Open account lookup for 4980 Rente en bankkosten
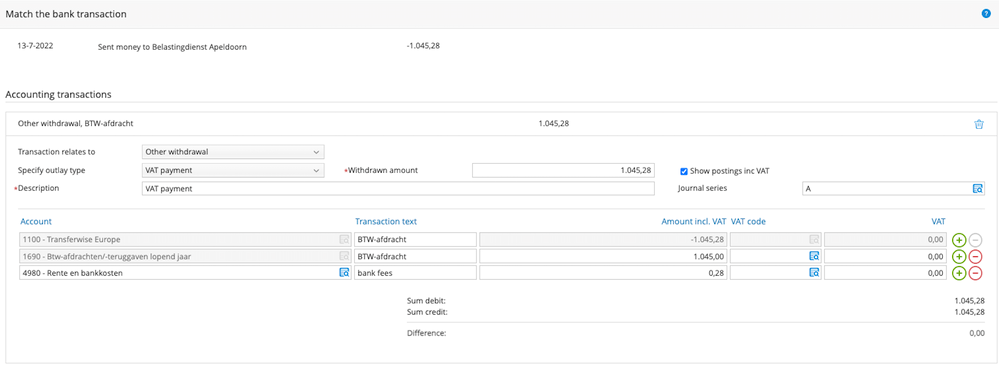Image resolution: width=999 pixels, height=368 pixels. [344, 272]
